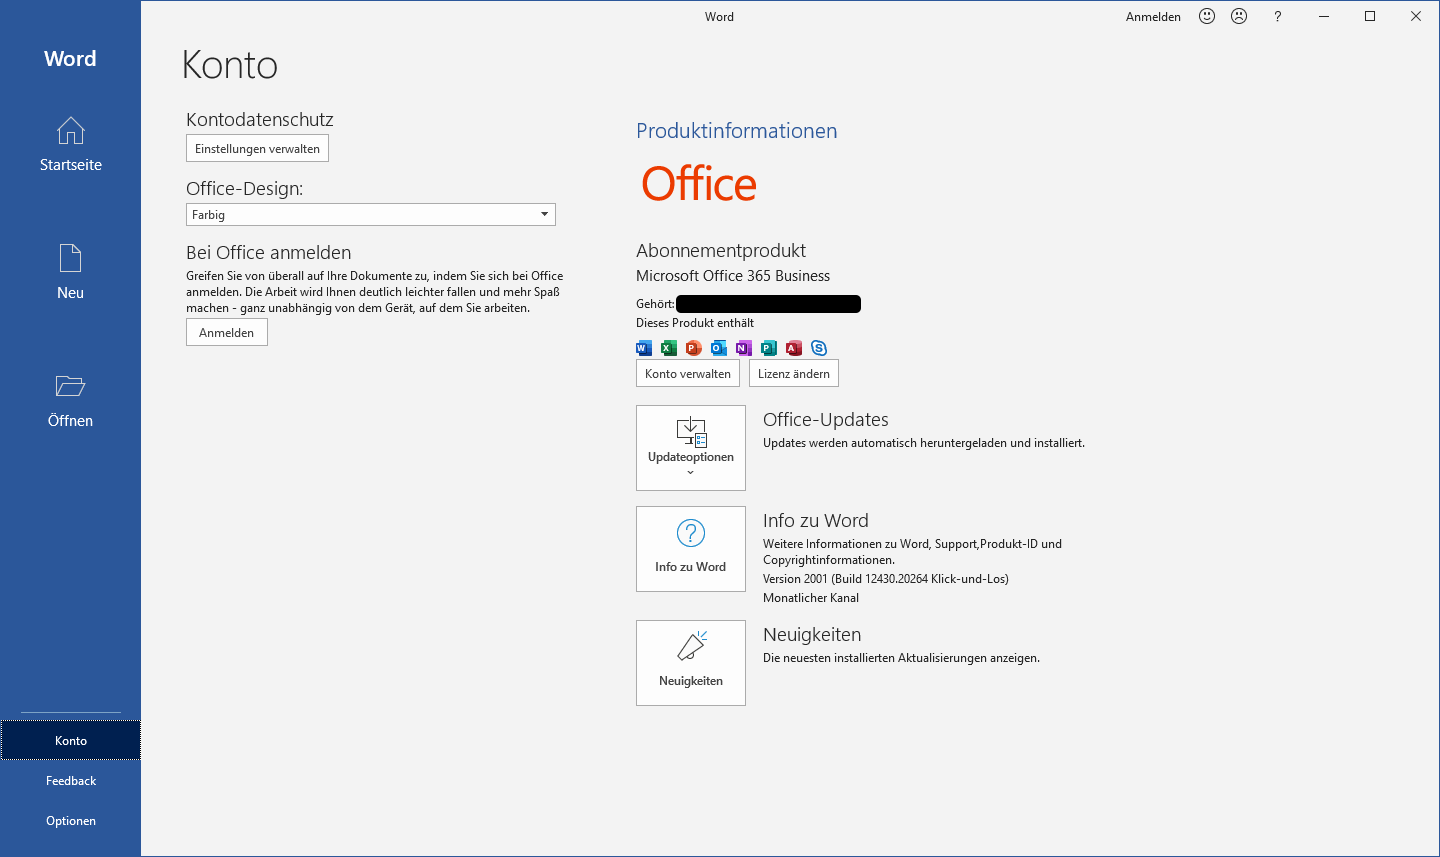Send positive feedback with smiley face icon
Image resolution: width=1440 pixels, height=857 pixels.
[x=1207, y=16]
